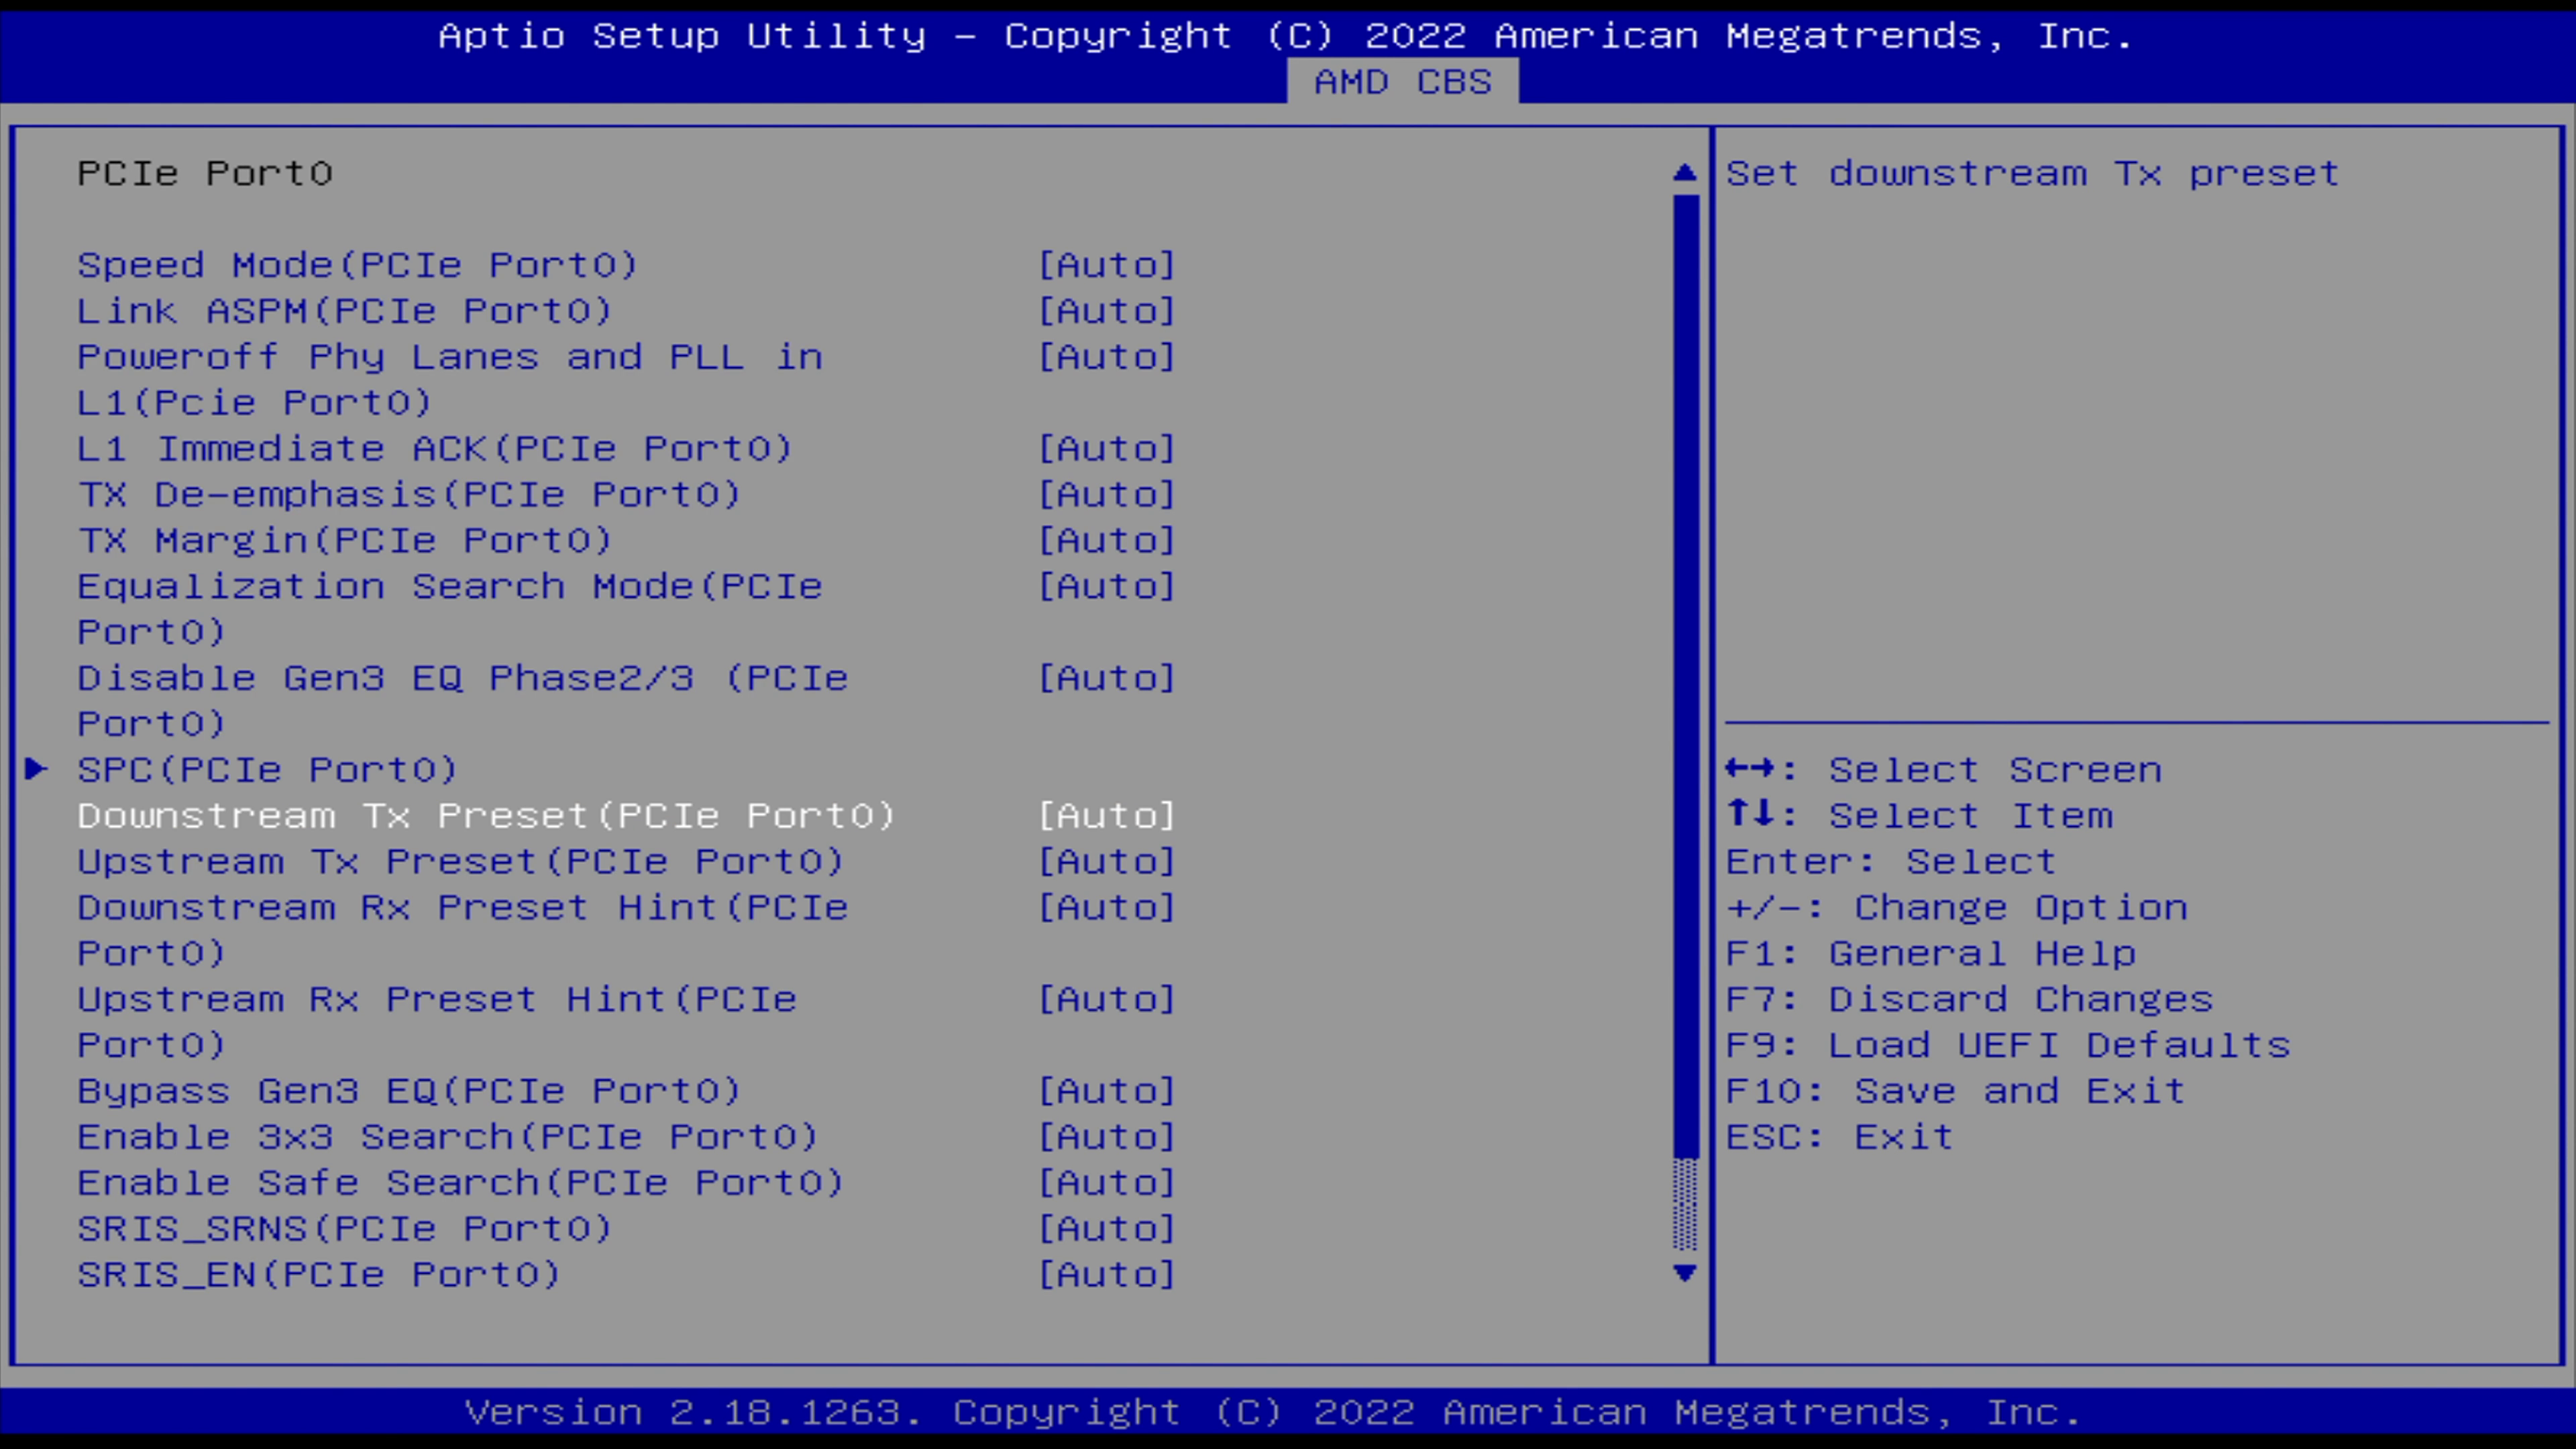
Task: Click the 'Select Item' key hint
Action: [x=1920, y=816]
